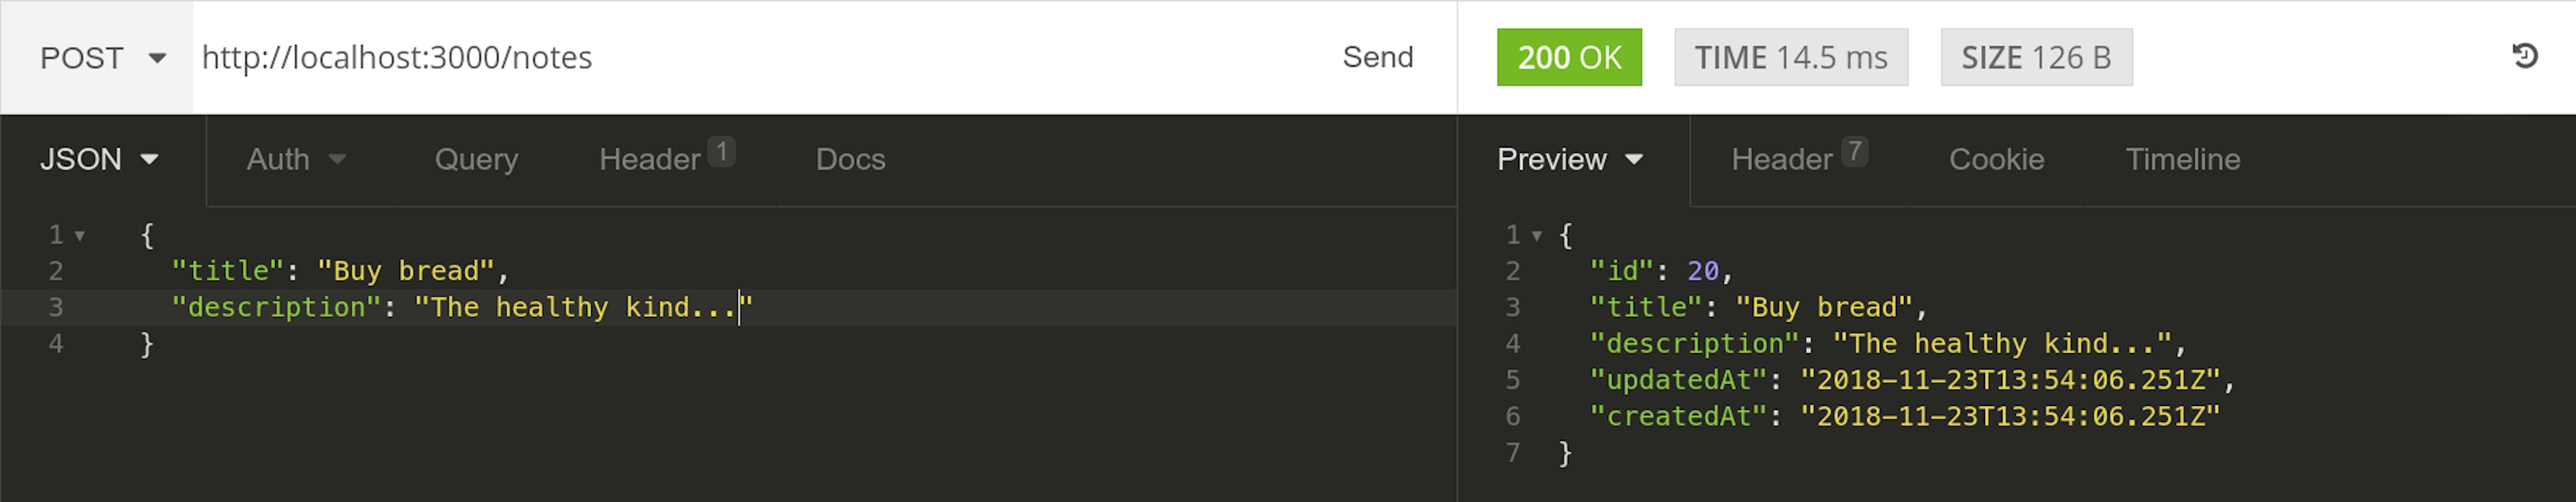Click the SIZE 126 B badge
This screenshot has width=2576, height=502.
tap(2036, 58)
